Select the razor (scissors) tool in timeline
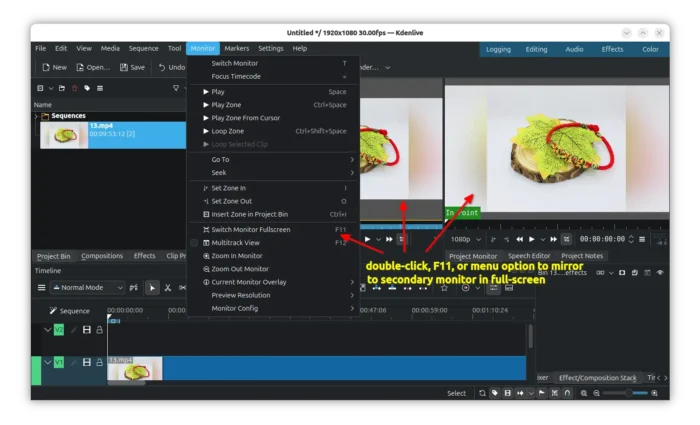The height and width of the screenshot is (425, 700). tap(168, 288)
